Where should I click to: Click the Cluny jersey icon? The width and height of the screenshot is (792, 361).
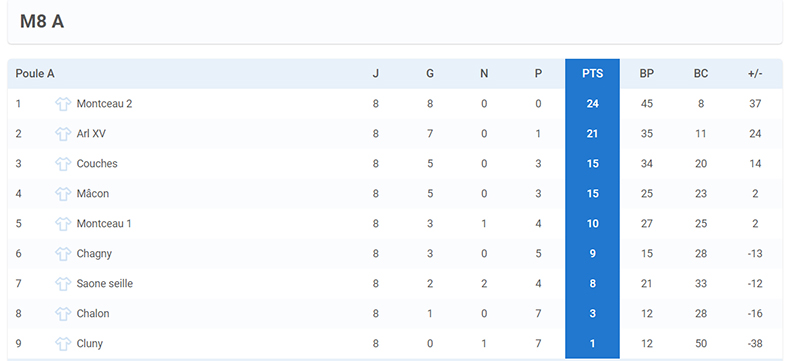[x=63, y=344]
